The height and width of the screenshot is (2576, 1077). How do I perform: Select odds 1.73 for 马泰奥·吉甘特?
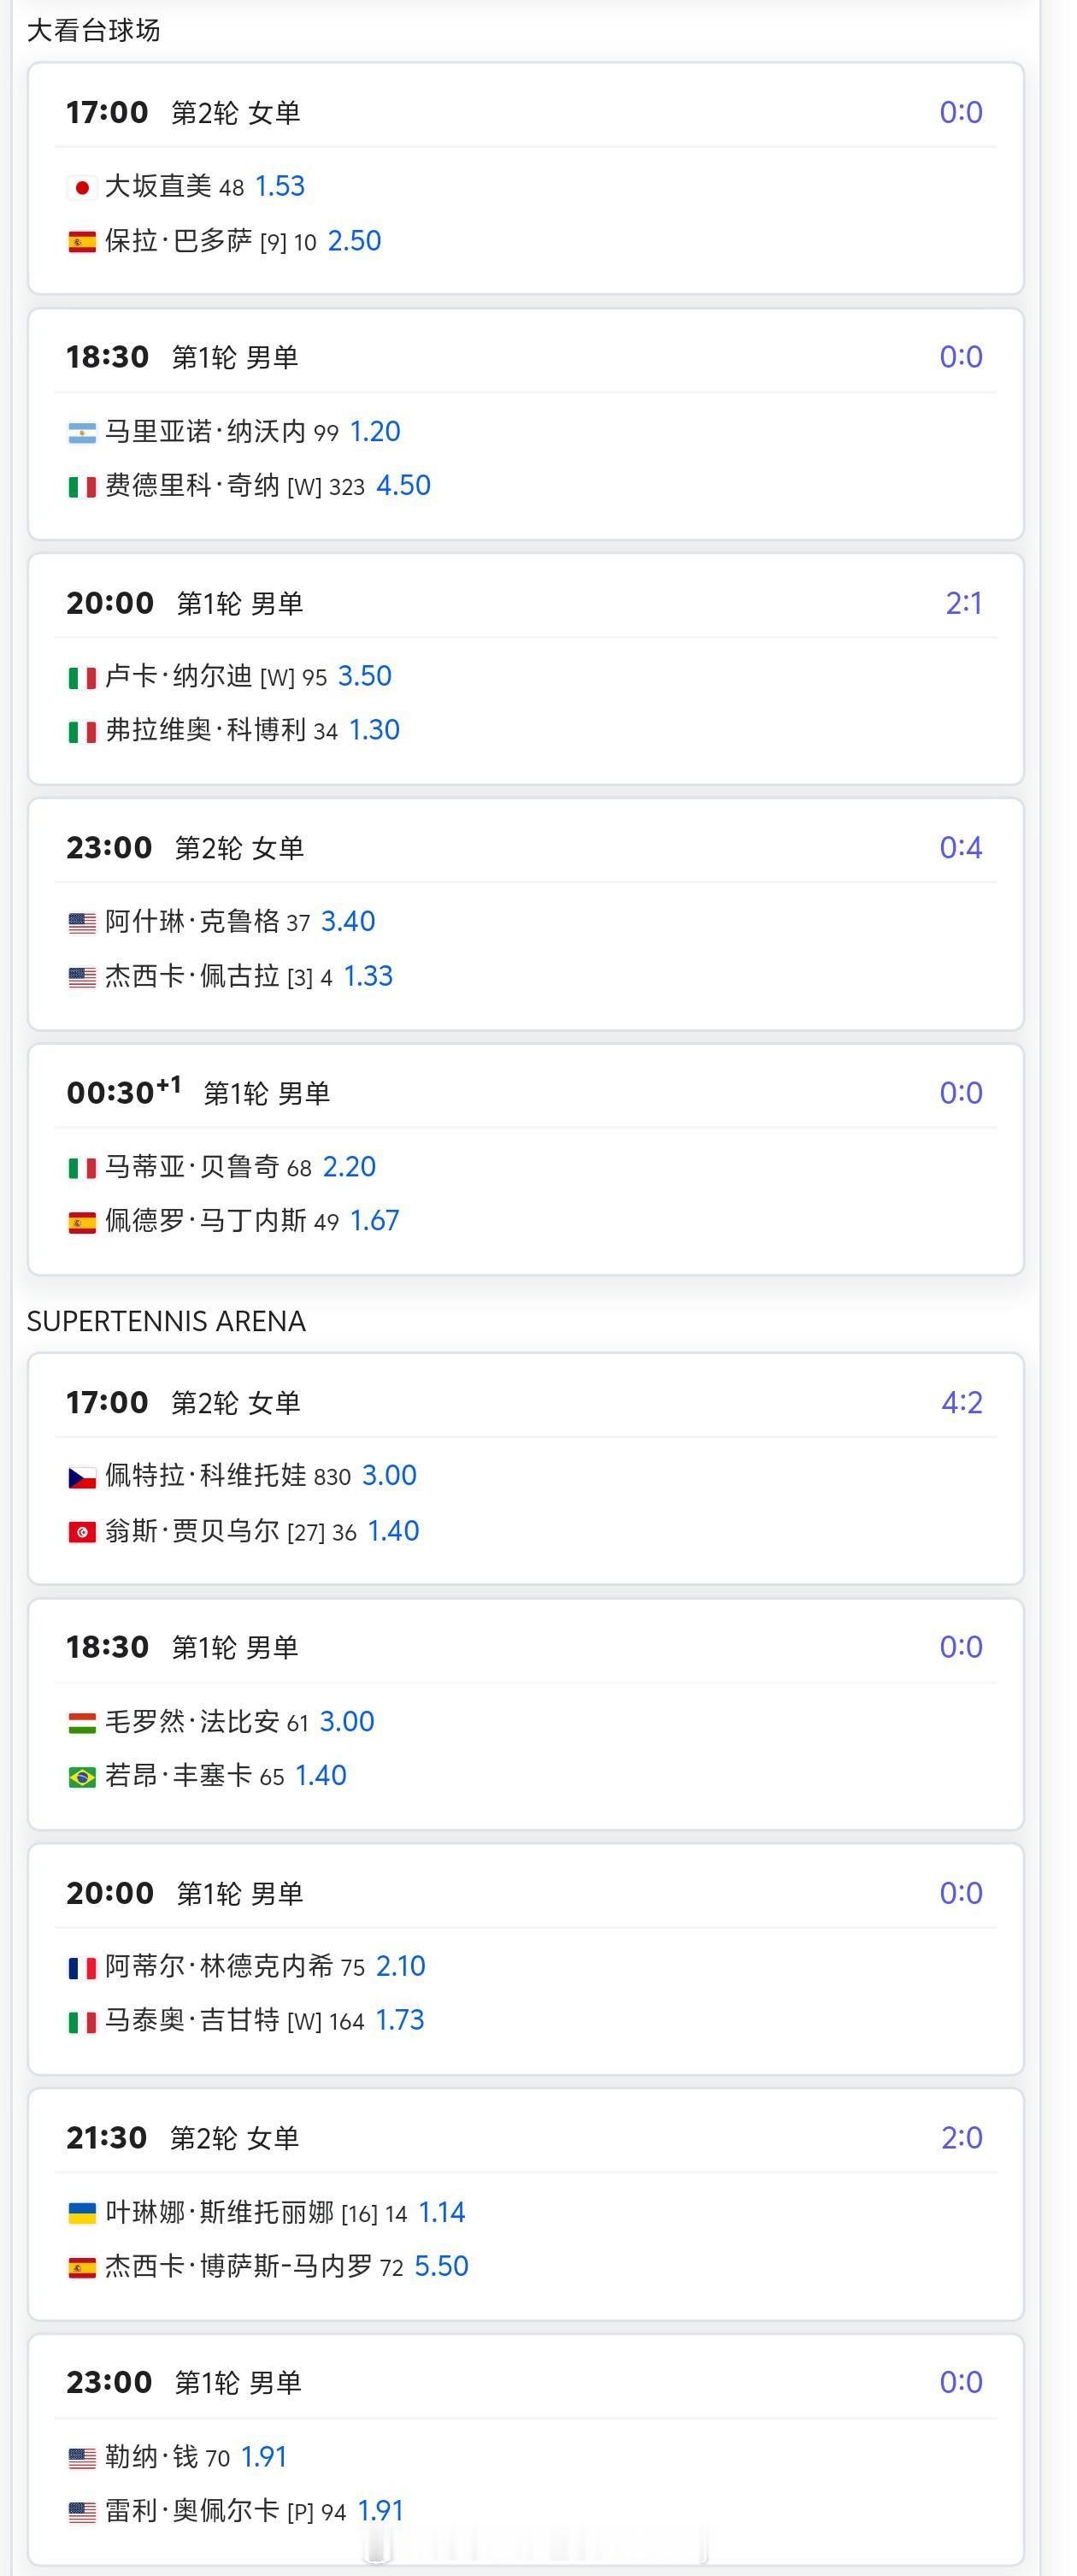(x=400, y=2020)
